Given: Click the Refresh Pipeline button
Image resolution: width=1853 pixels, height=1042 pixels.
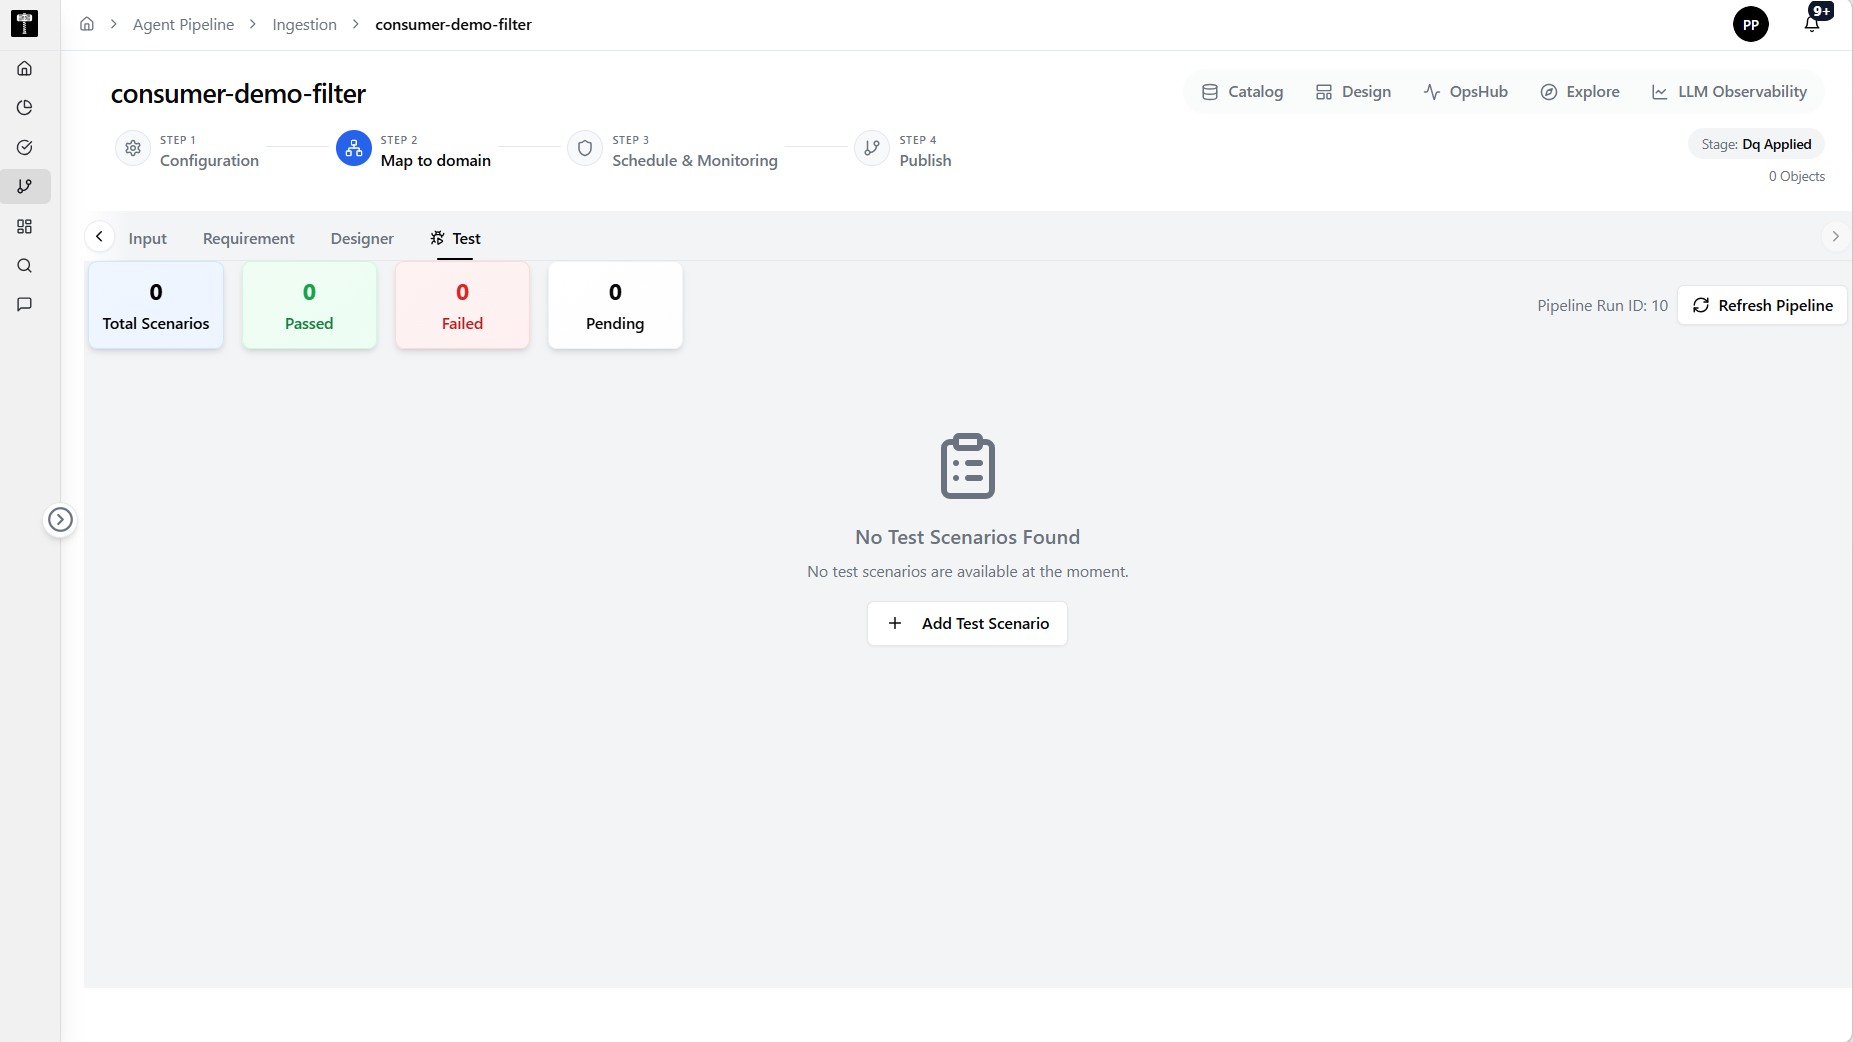Looking at the screenshot, I should 1762,305.
